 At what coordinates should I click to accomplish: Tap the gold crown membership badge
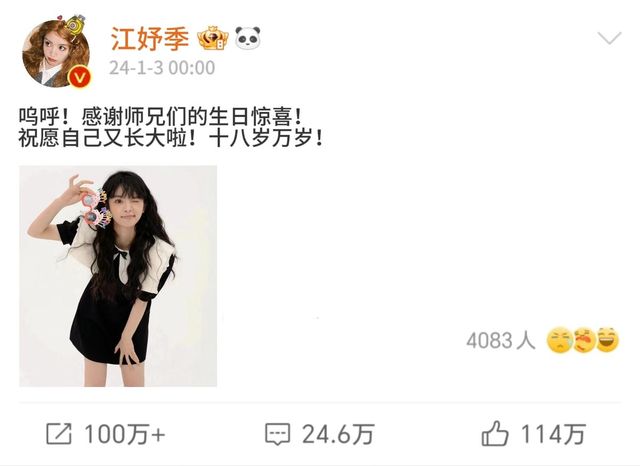[x=213, y=38]
